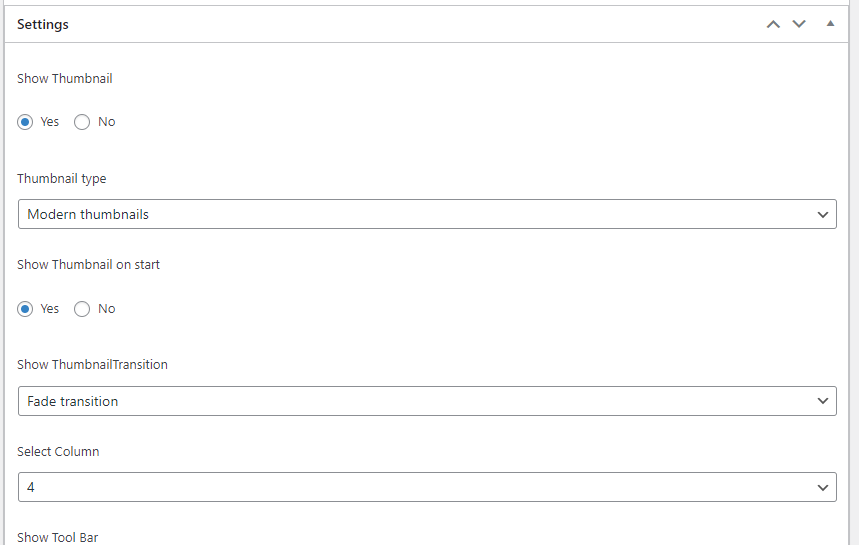Choose No for Show Thumbnail on start
The width and height of the screenshot is (859, 545).
(x=82, y=309)
